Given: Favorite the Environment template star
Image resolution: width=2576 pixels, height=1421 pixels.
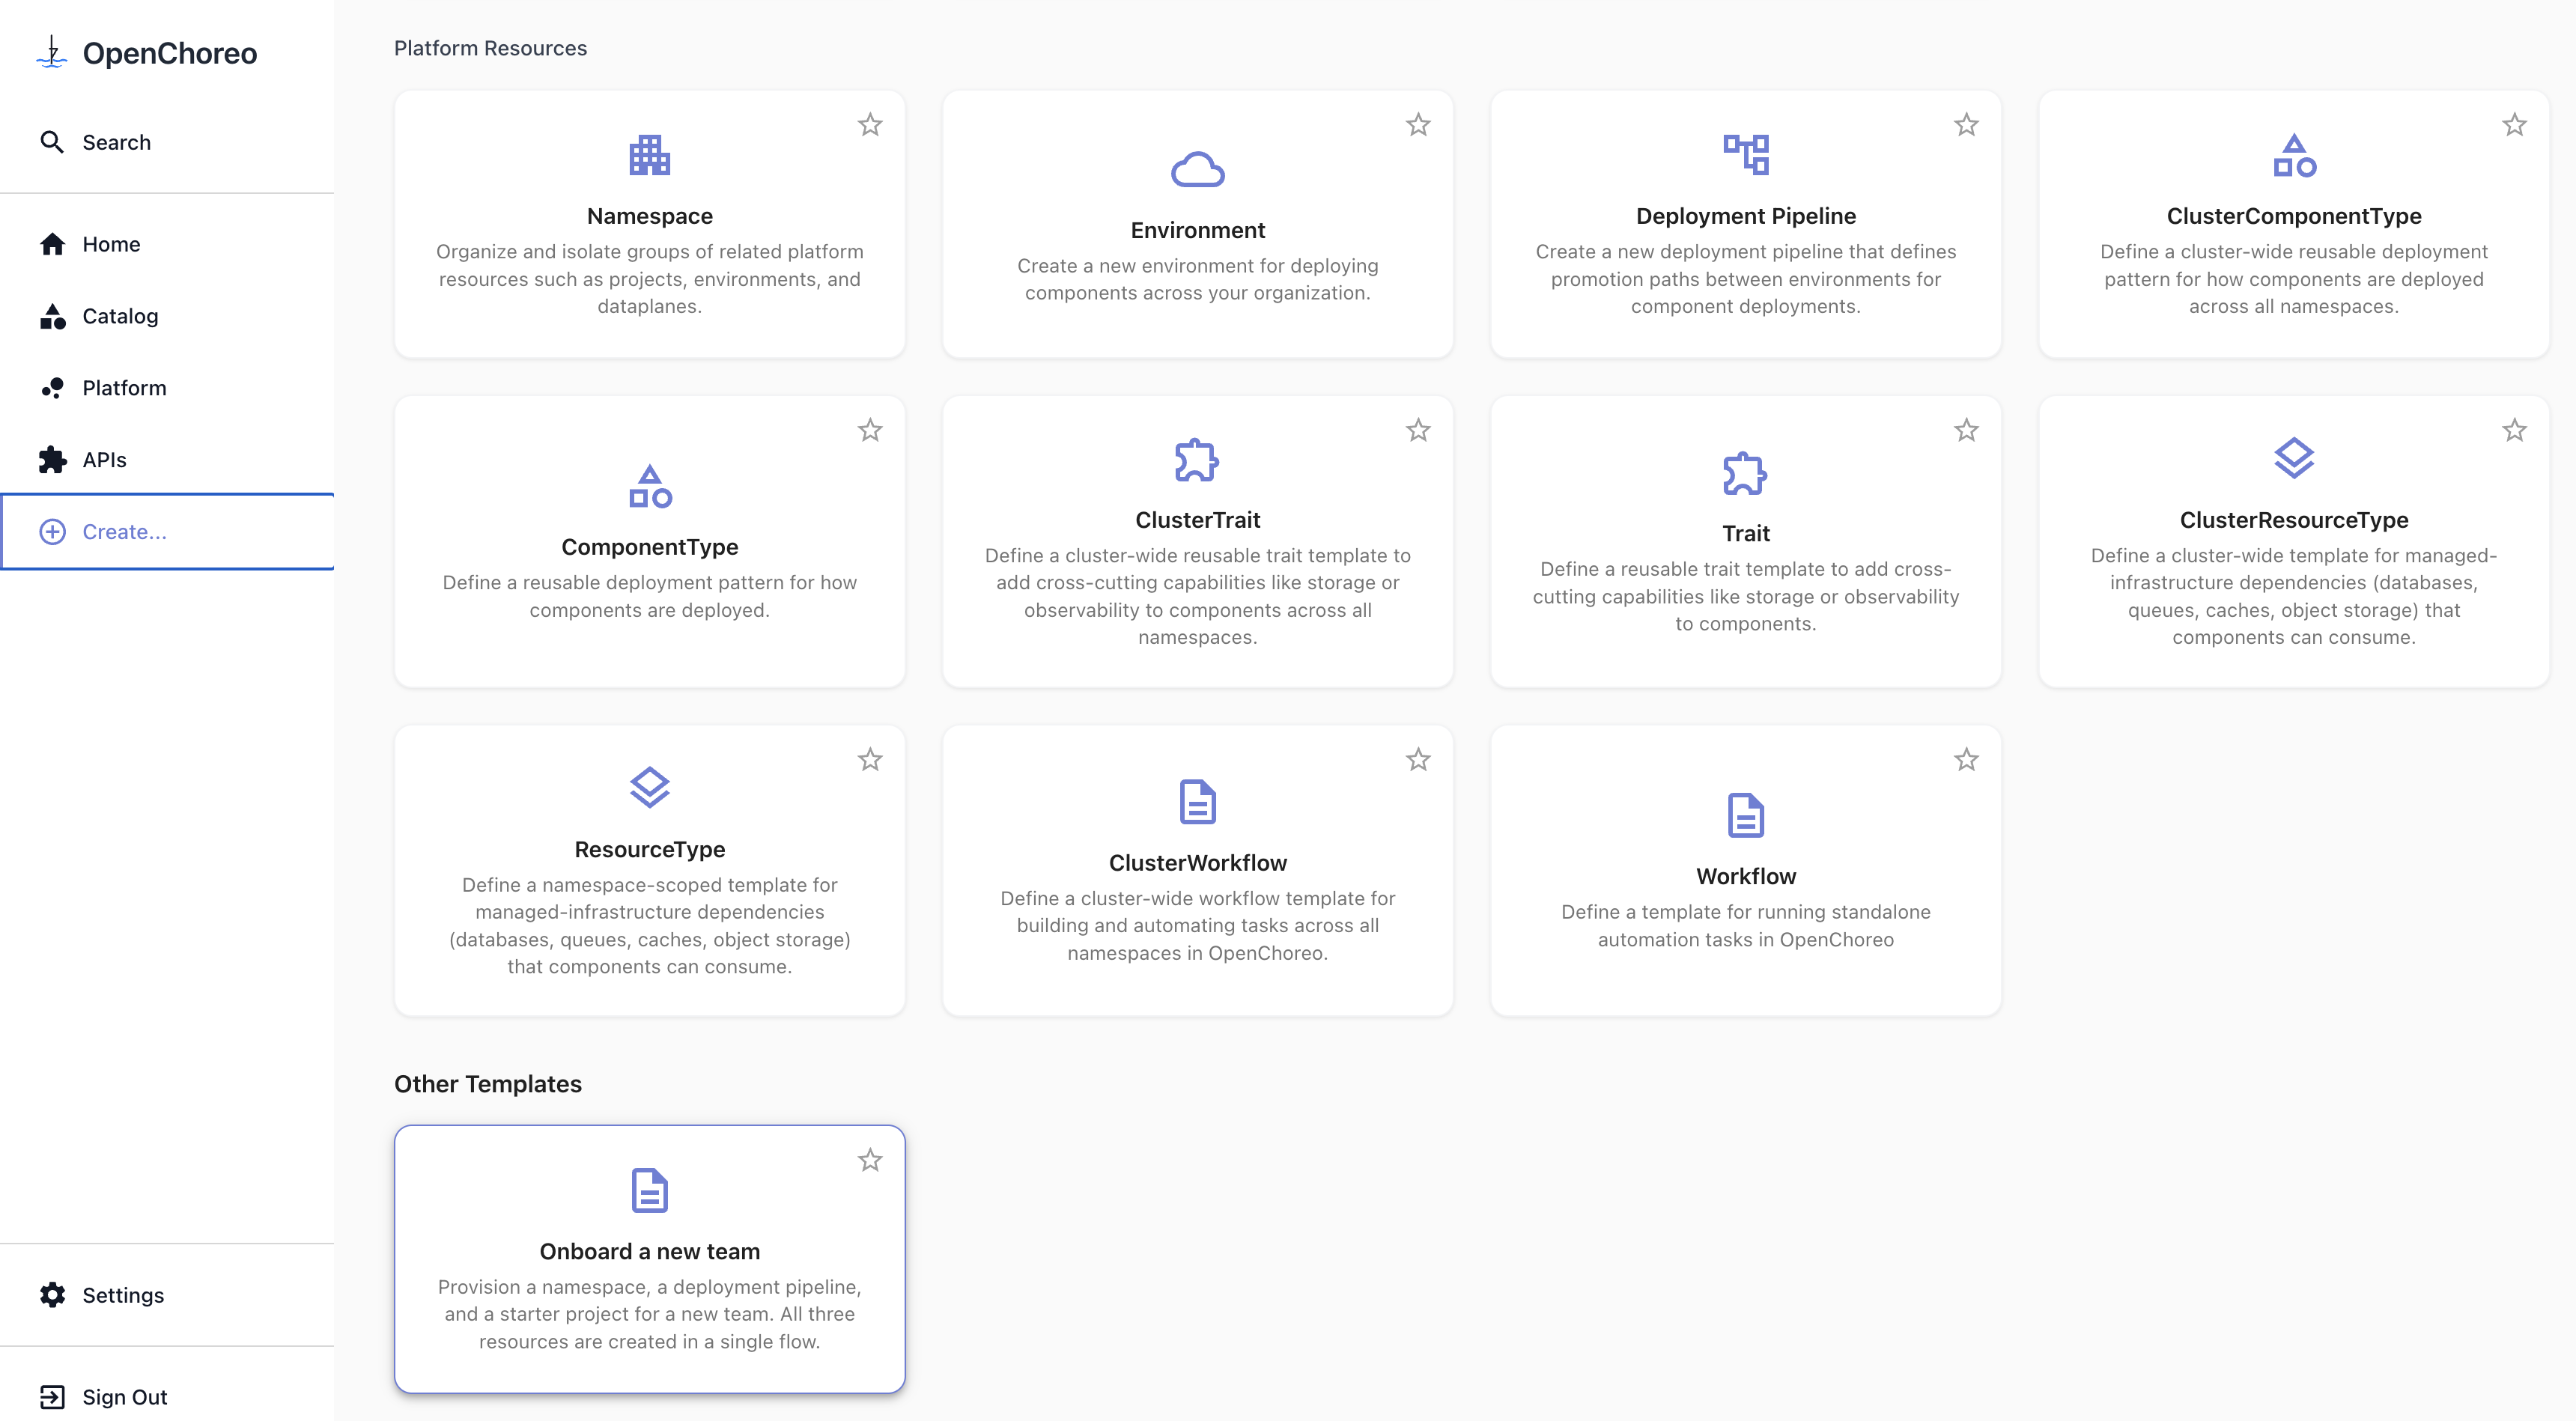Looking at the screenshot, I should point(1418,125).
